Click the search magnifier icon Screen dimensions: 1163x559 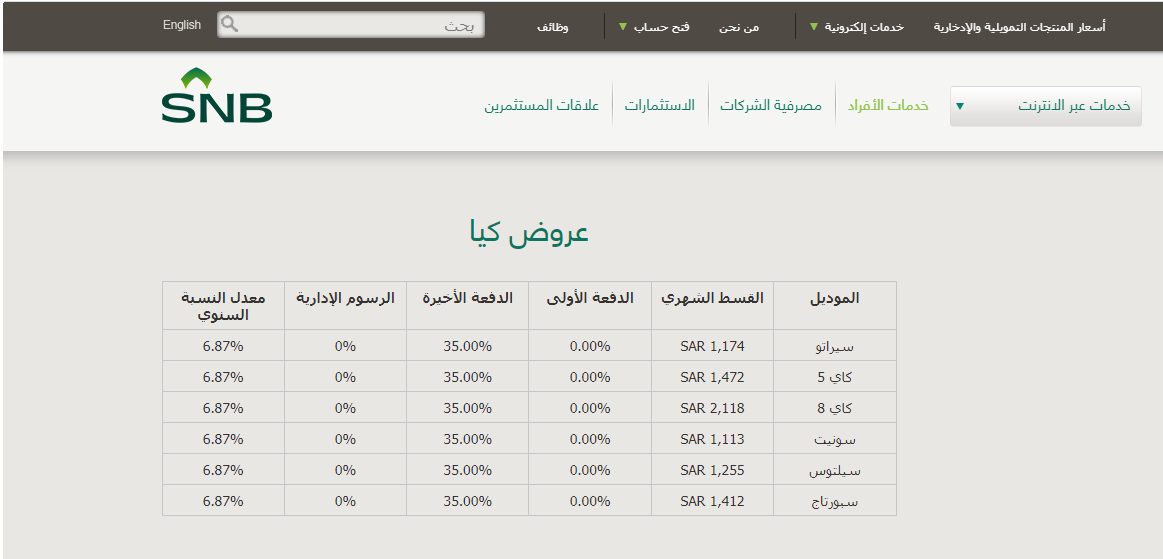pyautogui.click(x=230, y=24)
